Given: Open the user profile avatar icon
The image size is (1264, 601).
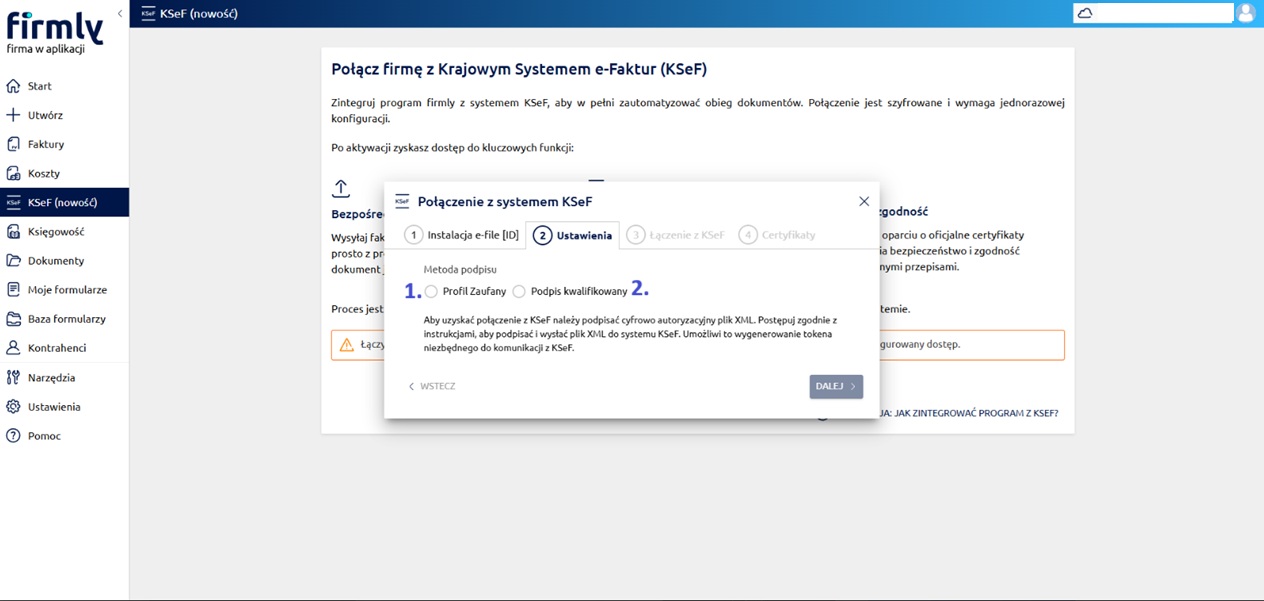Looking at the screenshot, I should point(1245,13).
